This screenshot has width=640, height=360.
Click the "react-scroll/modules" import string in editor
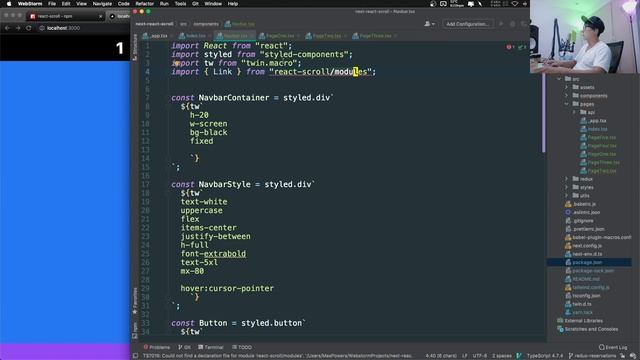[320, 72]
